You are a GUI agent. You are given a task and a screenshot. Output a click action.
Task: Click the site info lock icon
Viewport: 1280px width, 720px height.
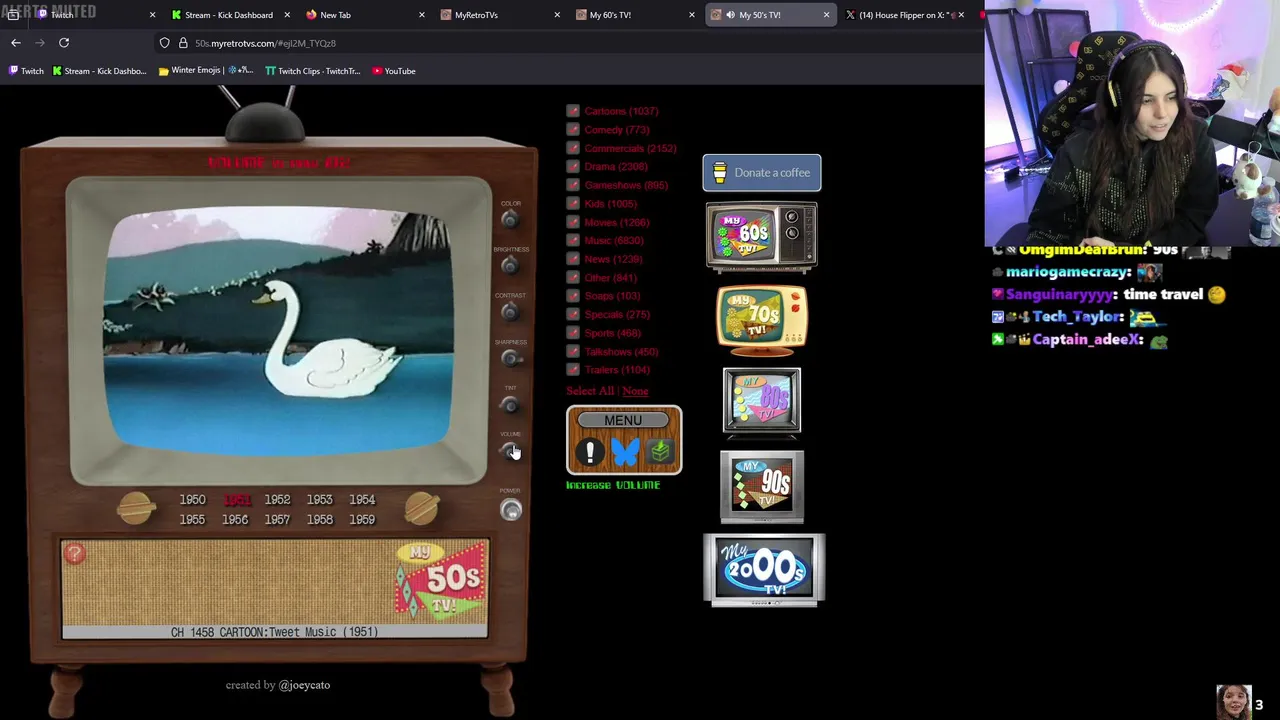pyautogui.click(x=183, y=43)
